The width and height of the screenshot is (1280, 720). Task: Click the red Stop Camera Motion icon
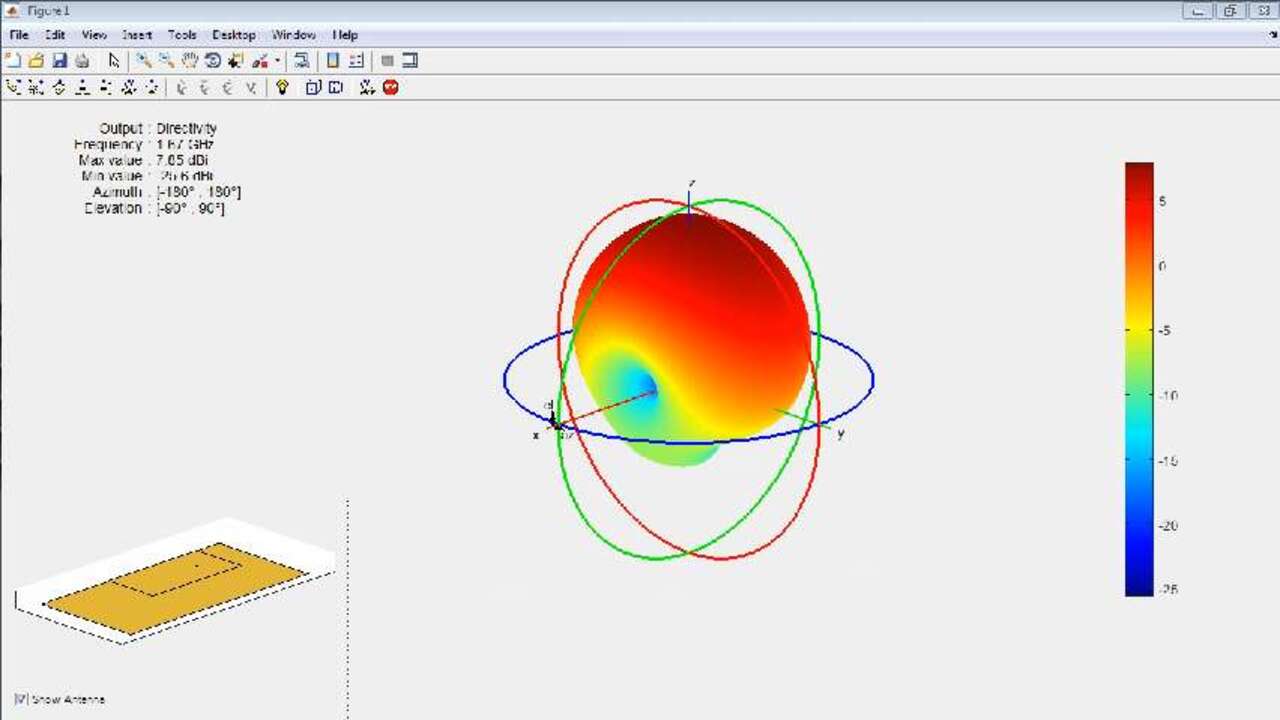(391, 88)
